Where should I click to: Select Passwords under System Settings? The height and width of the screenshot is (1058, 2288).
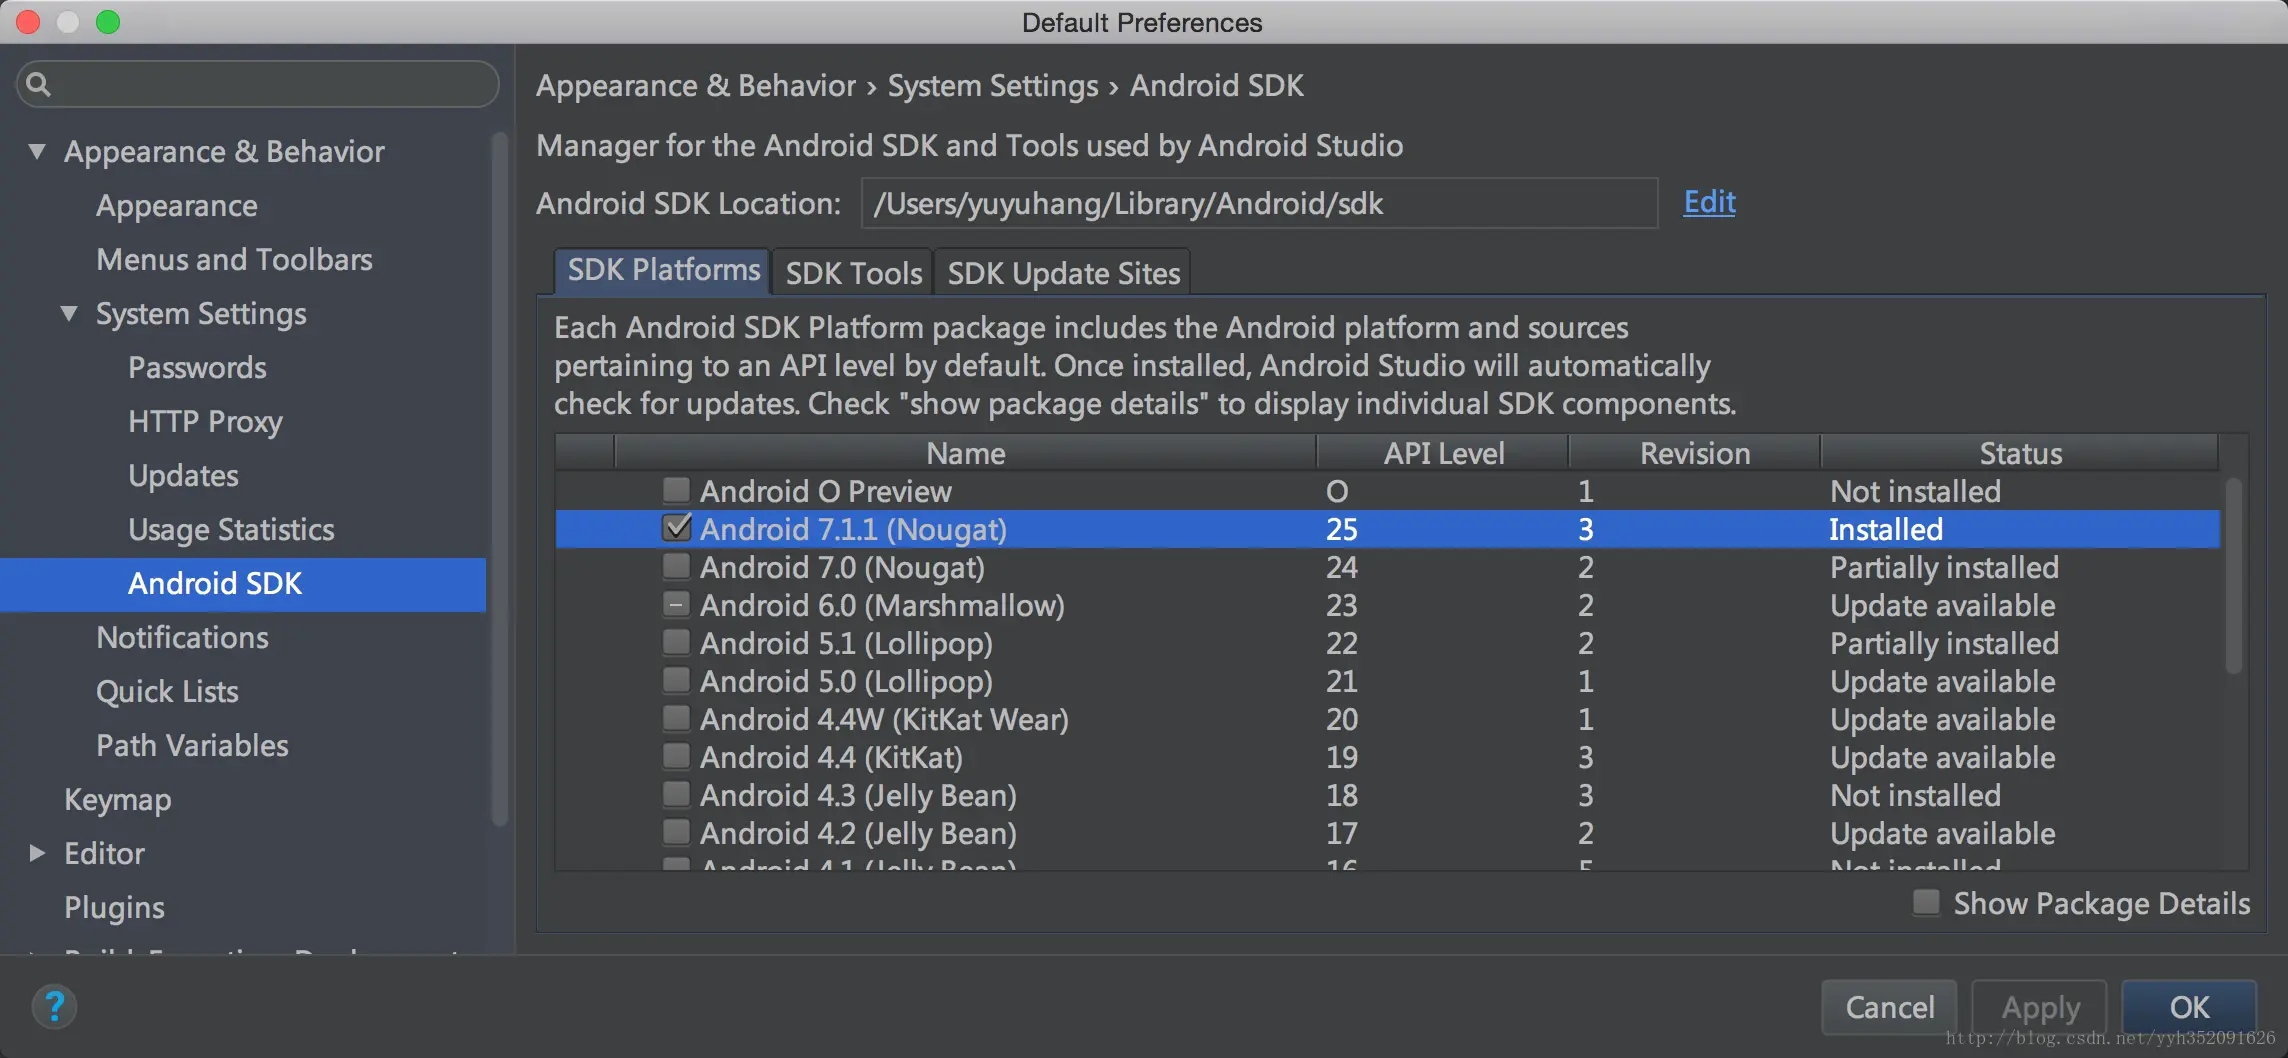197,367
